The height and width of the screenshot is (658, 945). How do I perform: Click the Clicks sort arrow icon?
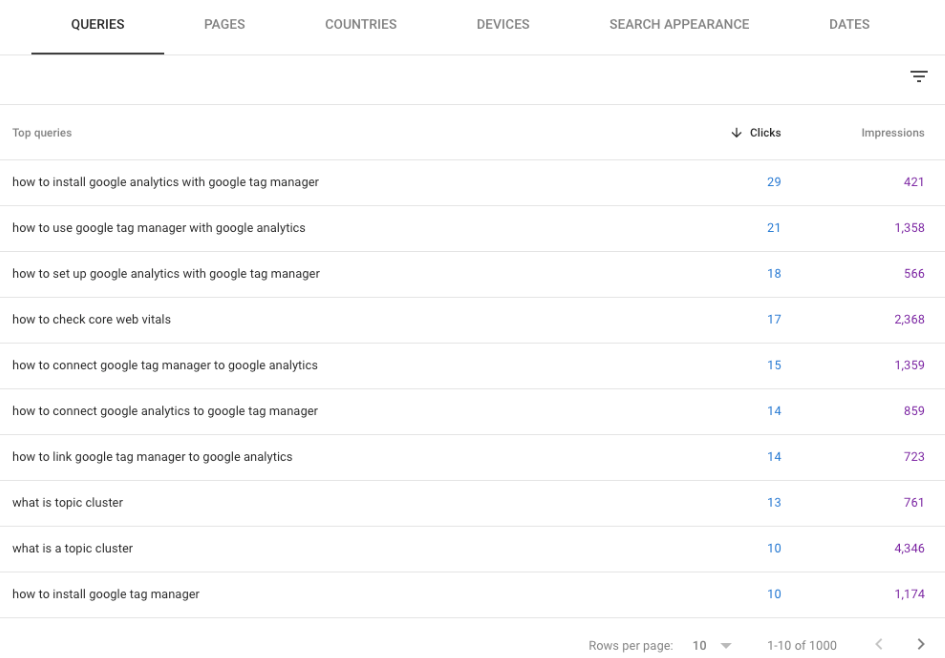736,133
